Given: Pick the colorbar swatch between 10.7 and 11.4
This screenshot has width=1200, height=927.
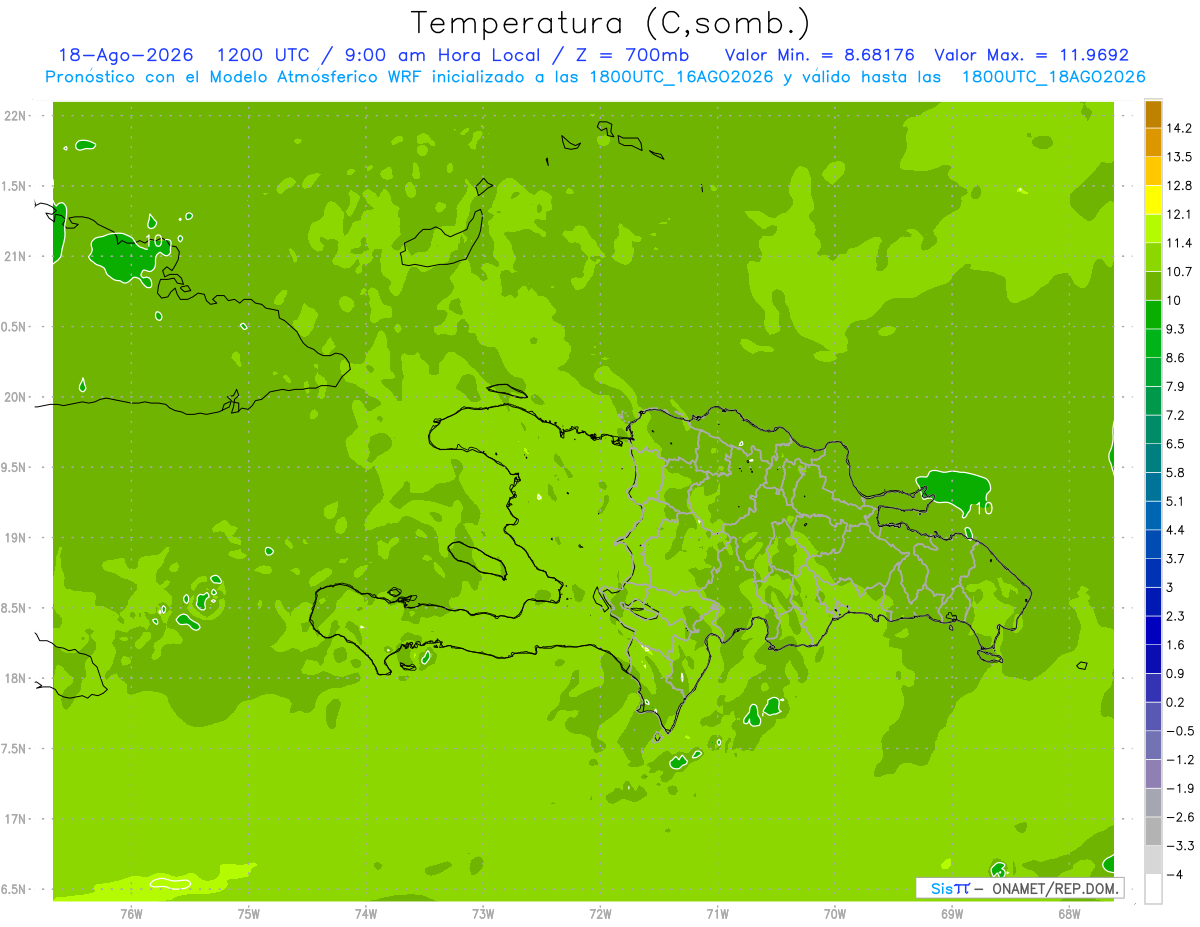Looking at the screenshot, I should pos(1153,257).
